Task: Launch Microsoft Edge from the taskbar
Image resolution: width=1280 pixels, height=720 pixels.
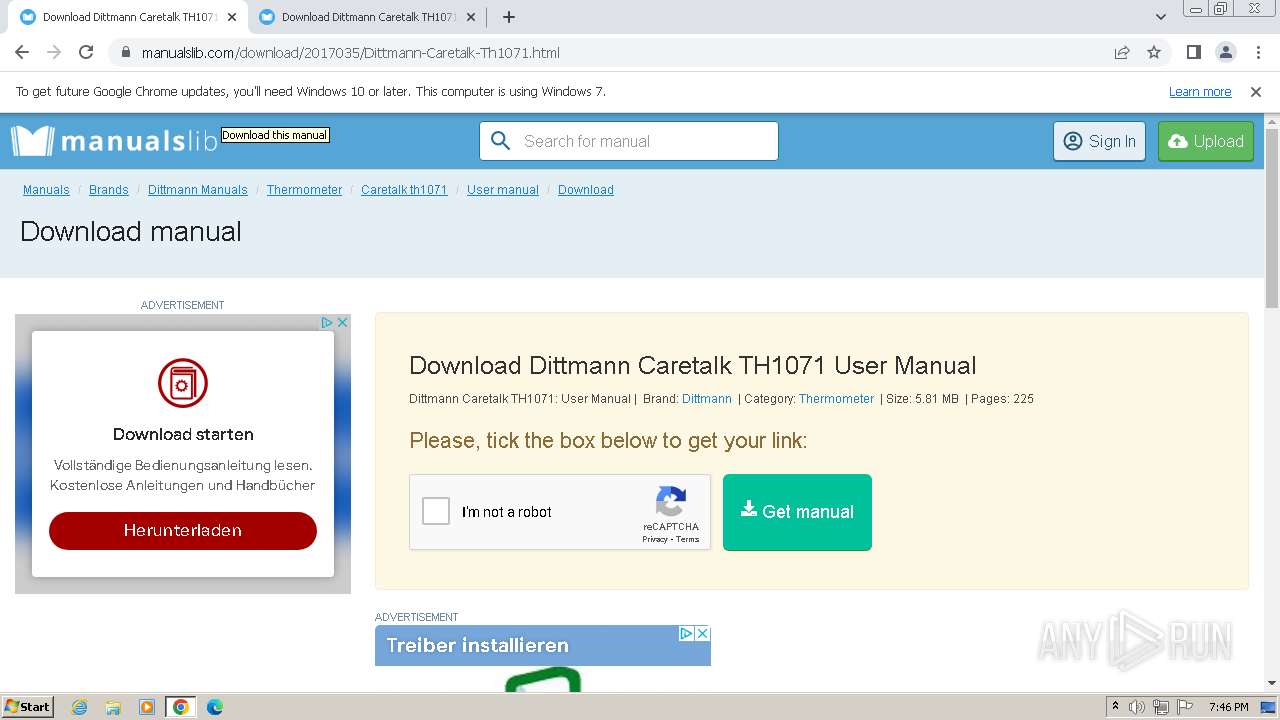Action: click(x=215, y=707)
